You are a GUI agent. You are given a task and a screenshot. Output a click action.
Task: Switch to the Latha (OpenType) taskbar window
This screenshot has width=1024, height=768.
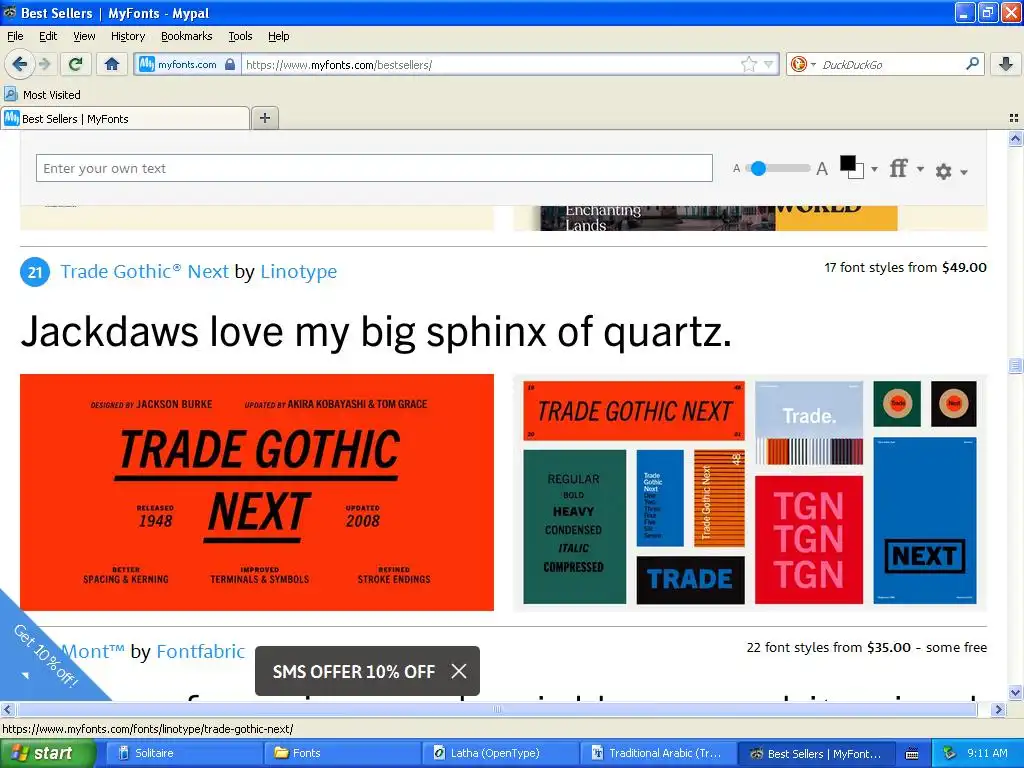click(500, 753)
